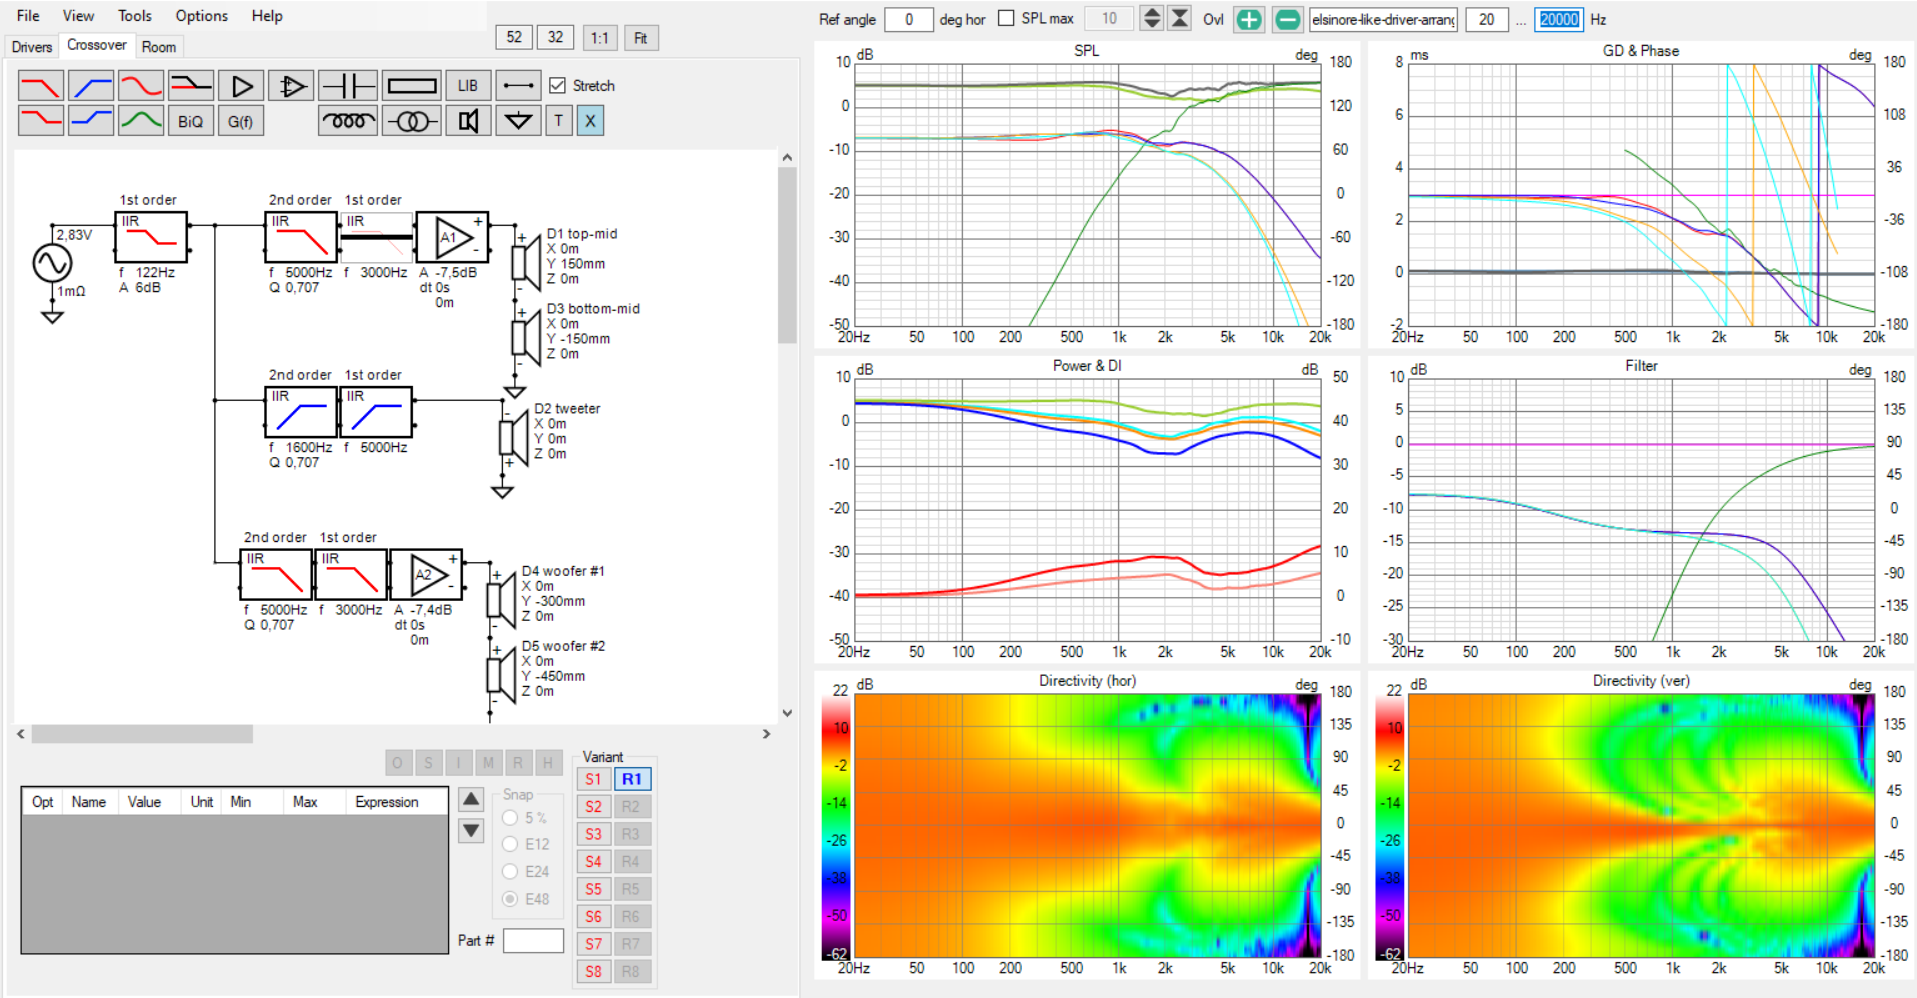The image size is (1917, 998).
Task: Add a G(f) transfer function block
Action: [241, 121]
